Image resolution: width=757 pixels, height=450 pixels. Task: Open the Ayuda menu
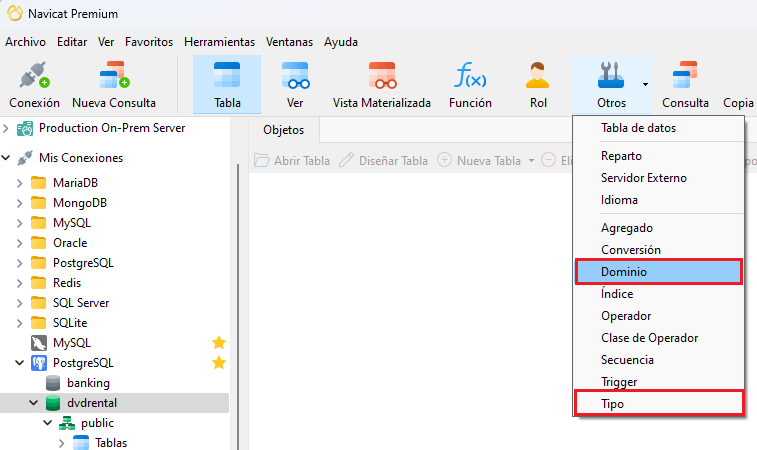tap(341, 42)
